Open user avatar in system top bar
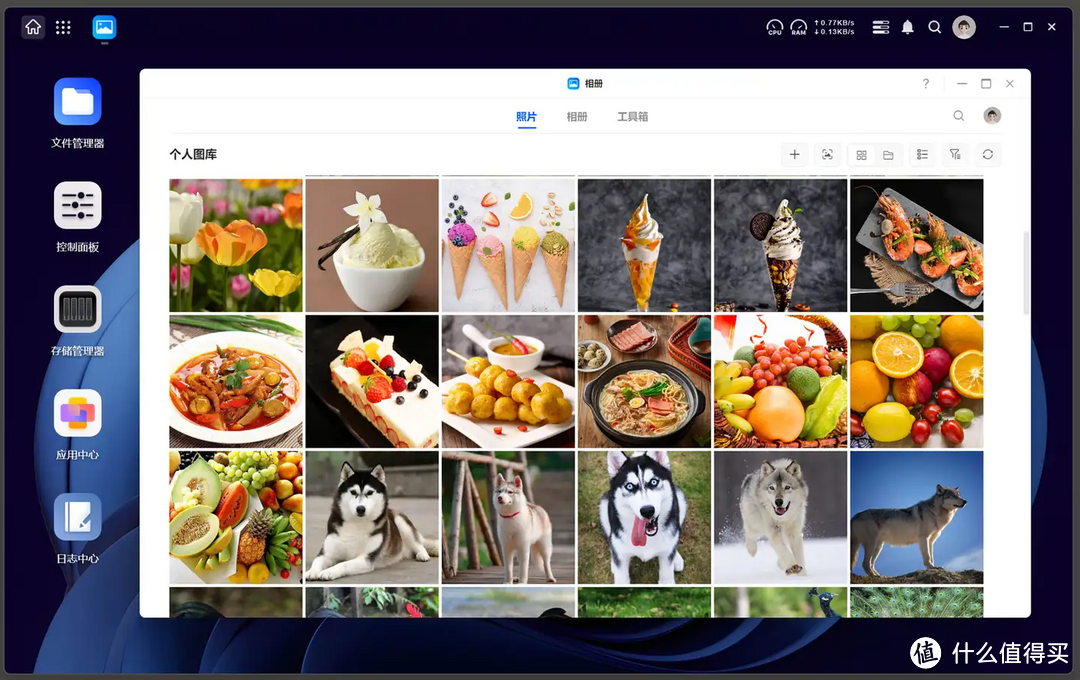The width and height of the screenshot is (1080, 680). click(x=964, y=28)
